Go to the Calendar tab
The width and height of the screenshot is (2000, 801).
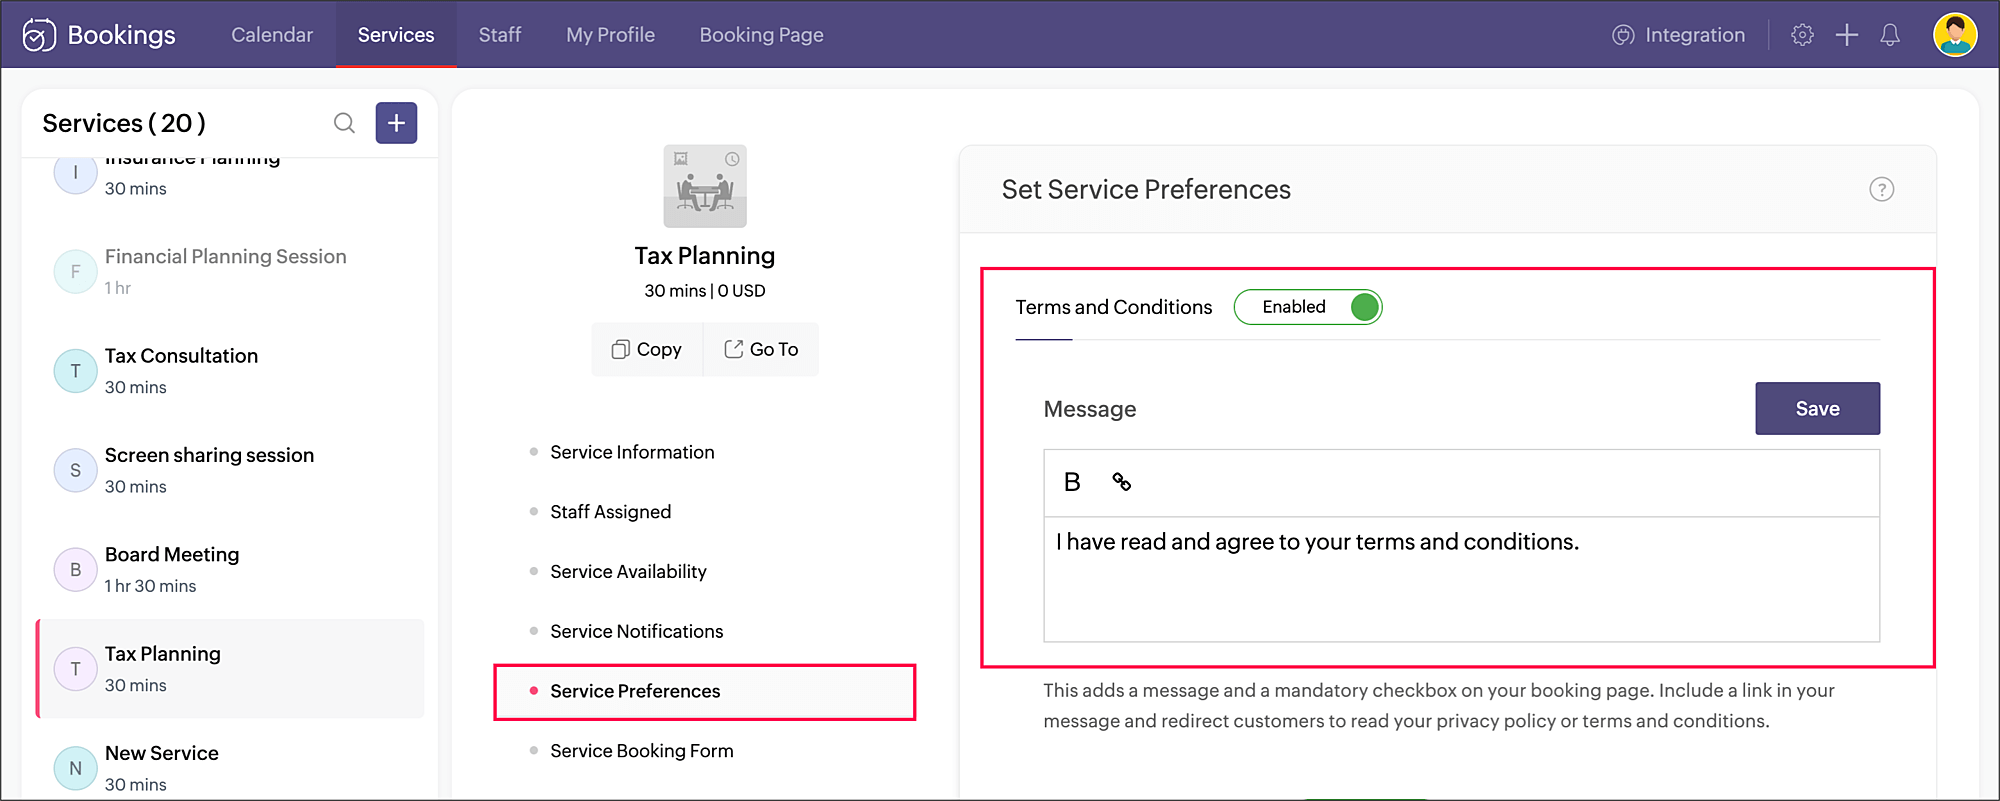click(272, 35)
